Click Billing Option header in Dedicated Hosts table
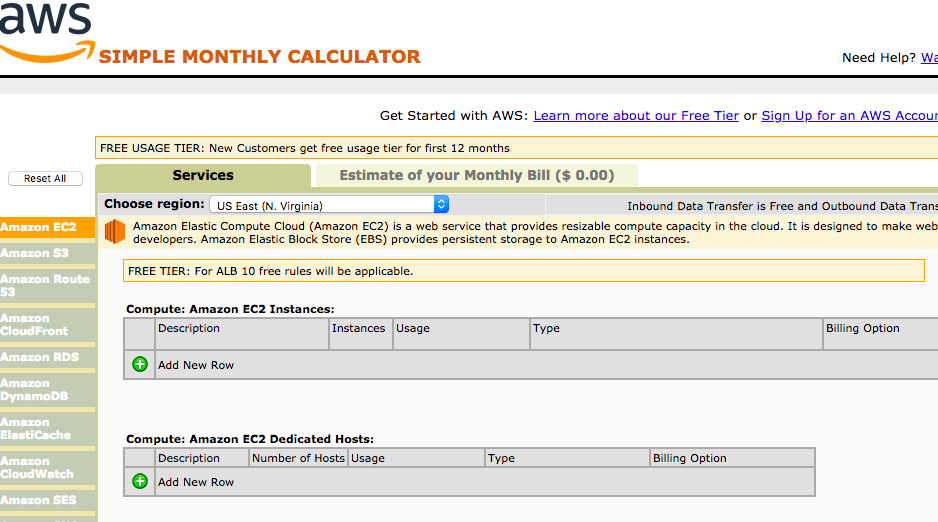The image size is (938, 522). [690, 458]
